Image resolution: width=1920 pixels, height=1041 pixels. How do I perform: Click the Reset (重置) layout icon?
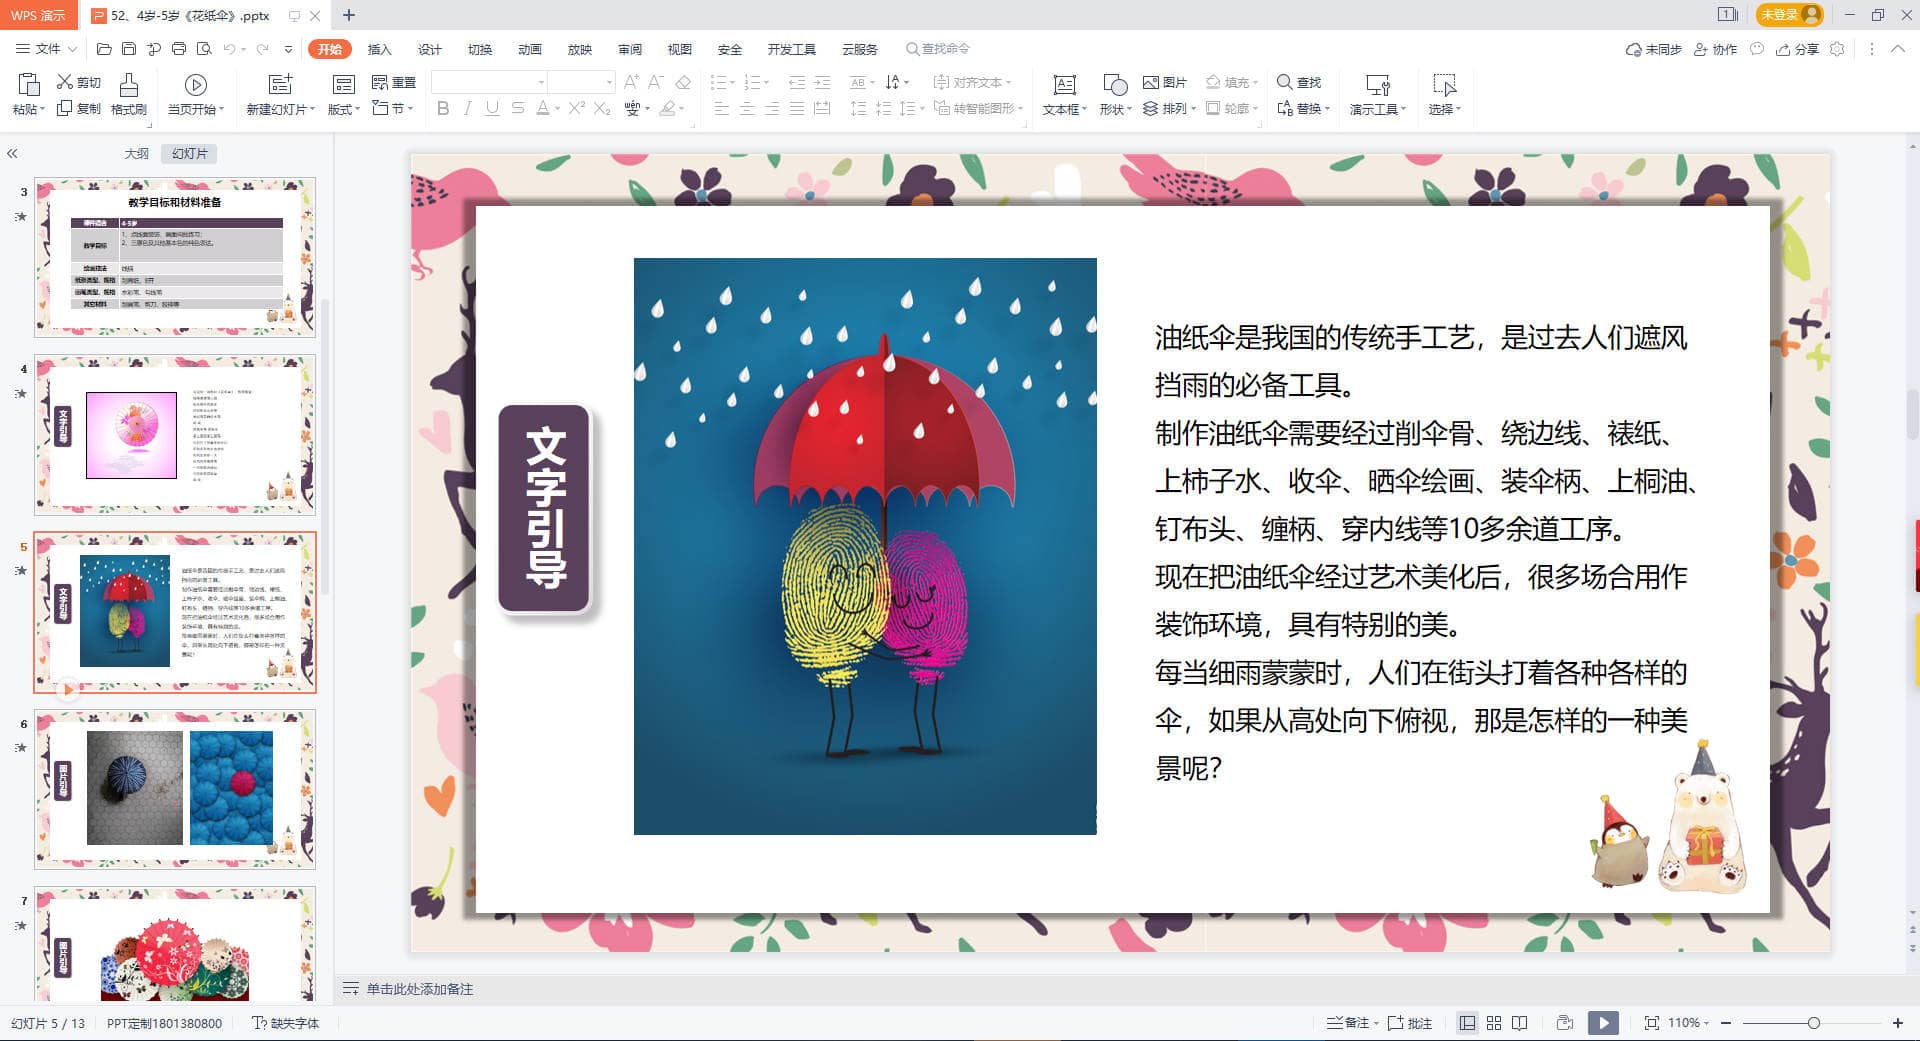[380, 82]
